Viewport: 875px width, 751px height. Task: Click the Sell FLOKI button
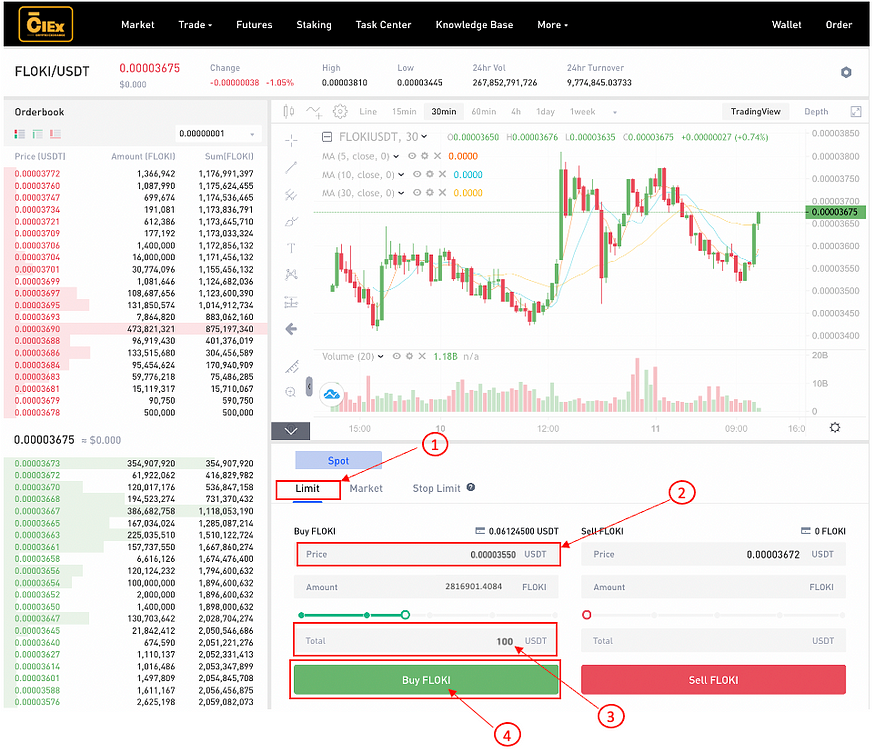[x=713, y=680]
